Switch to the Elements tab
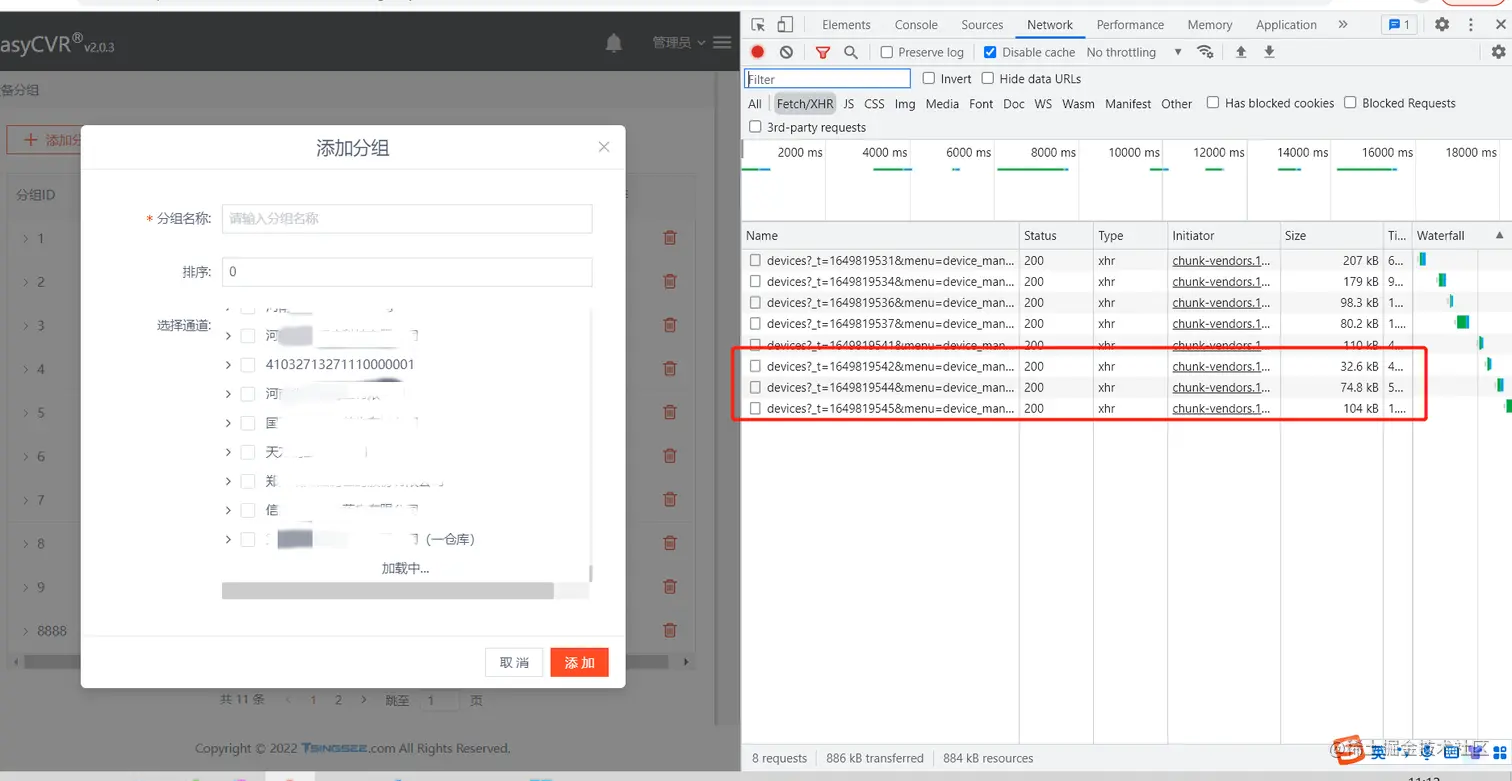1512x781 pixels. pos(846,25)
